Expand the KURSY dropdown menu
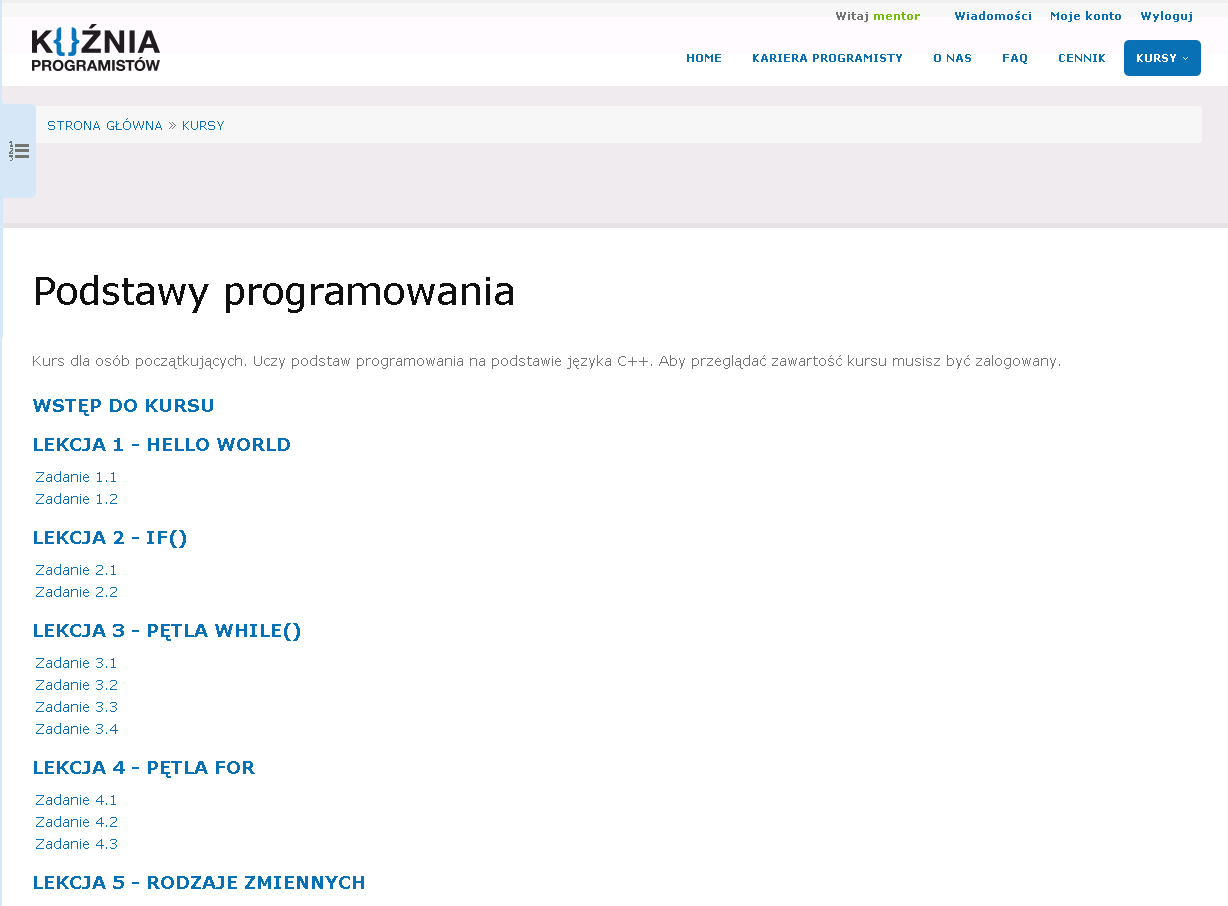Viewport: 1228px width, 906px height. pos(1161,58)
